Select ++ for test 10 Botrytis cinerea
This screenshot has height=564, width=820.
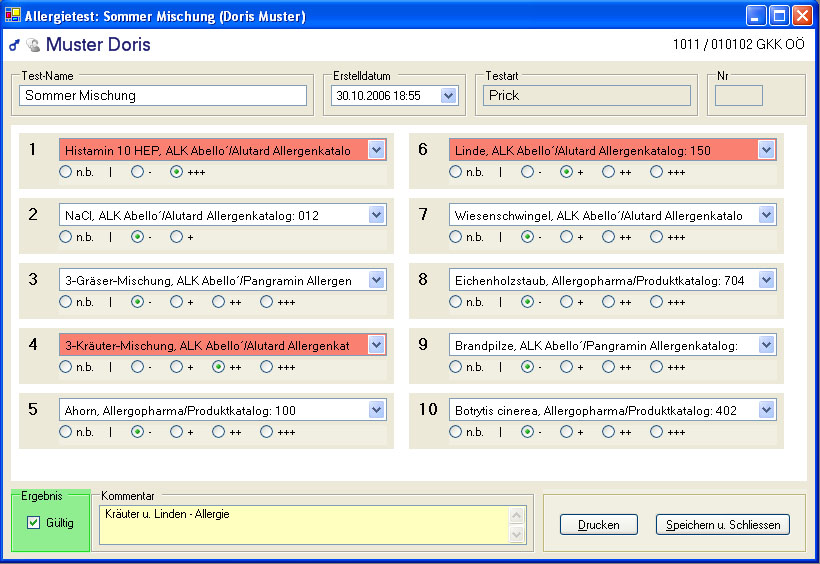pos(608,431)
